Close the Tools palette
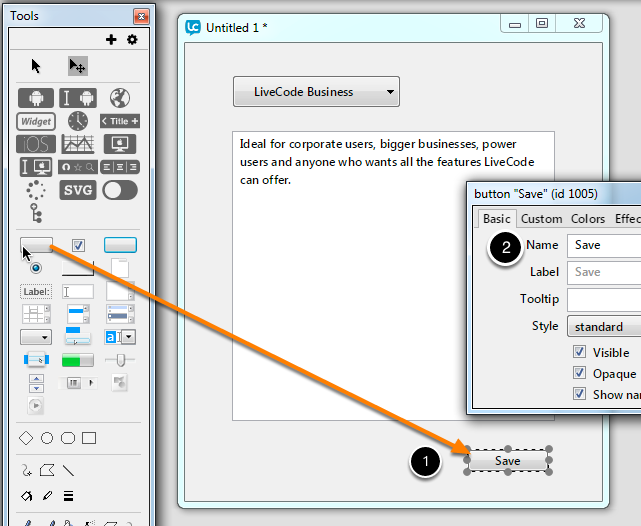641x526 pixels. [x=141, y=16]
